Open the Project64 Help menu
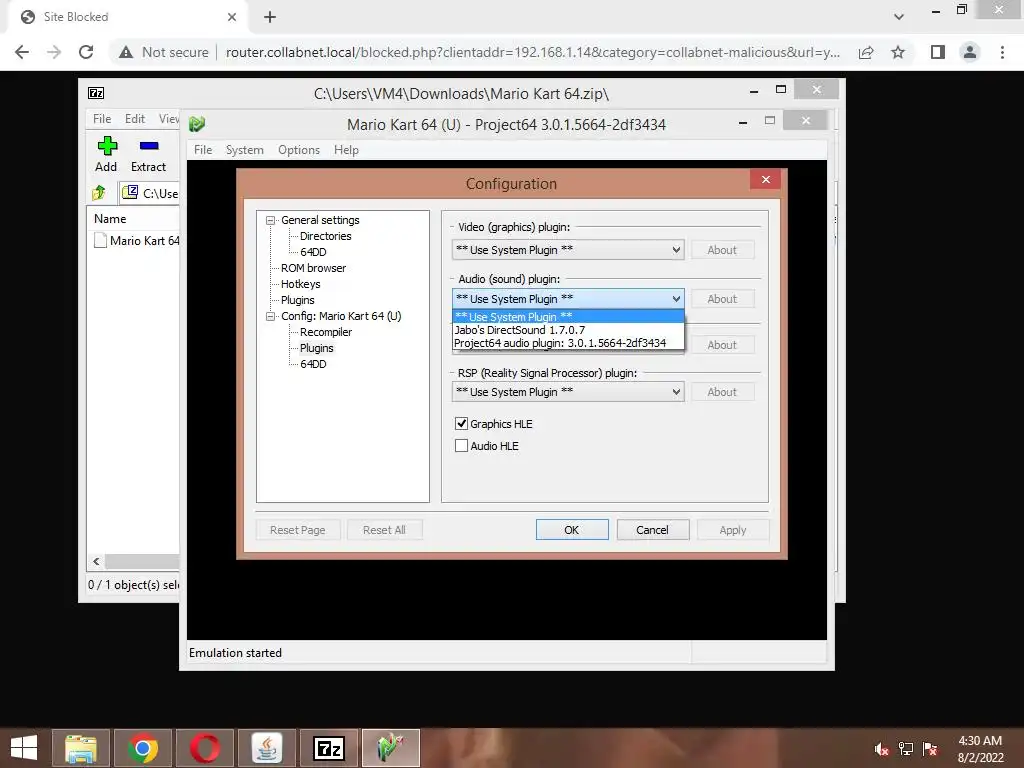This screenshot has width=1024, height=768. (x=346, y=150)
